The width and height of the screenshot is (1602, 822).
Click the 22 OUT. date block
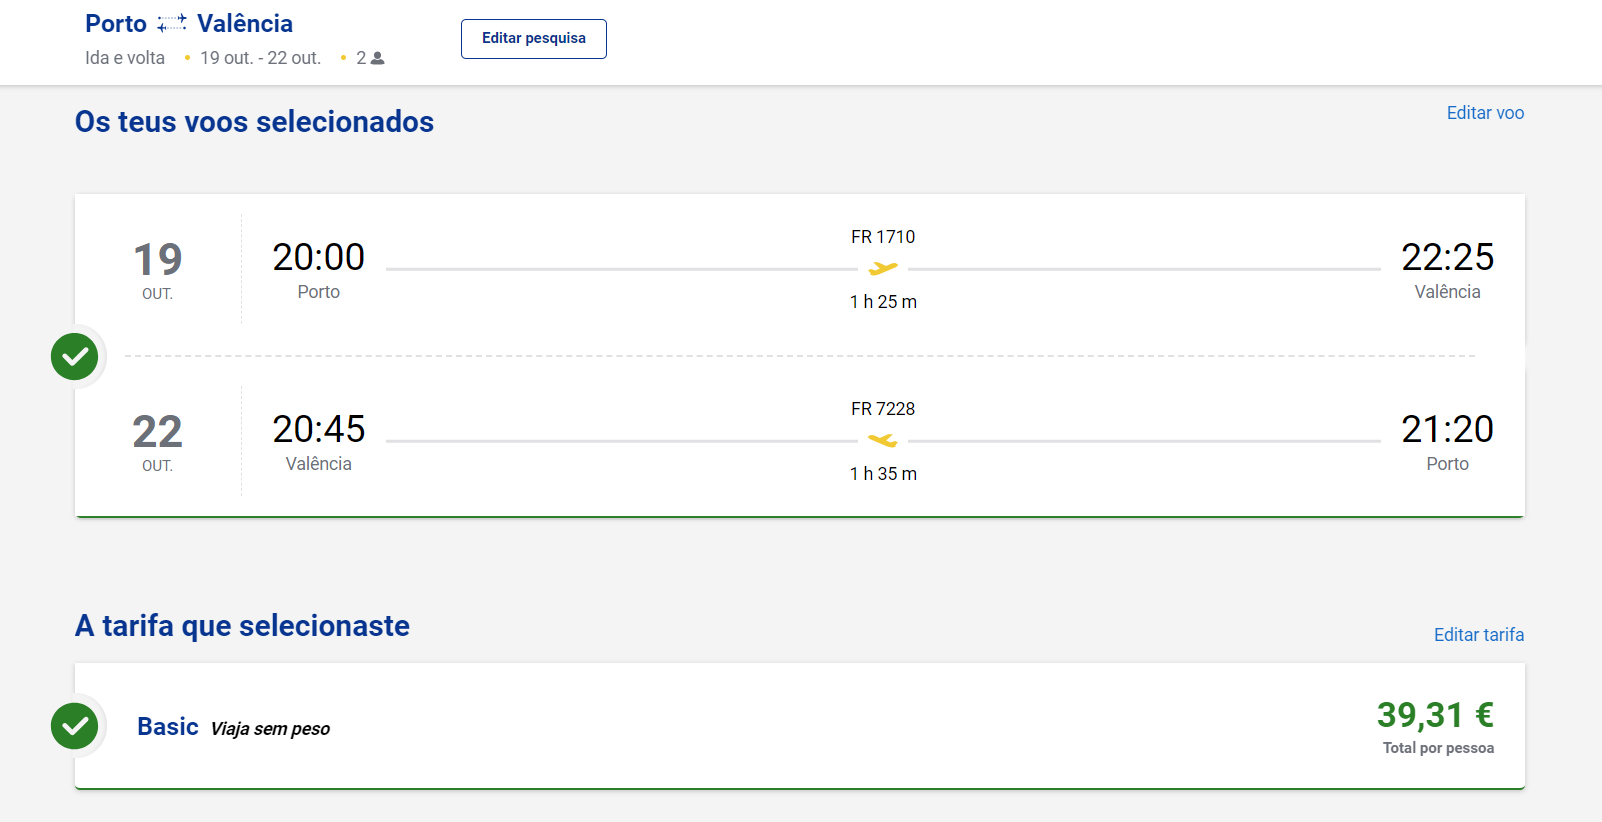coord(158,442)
